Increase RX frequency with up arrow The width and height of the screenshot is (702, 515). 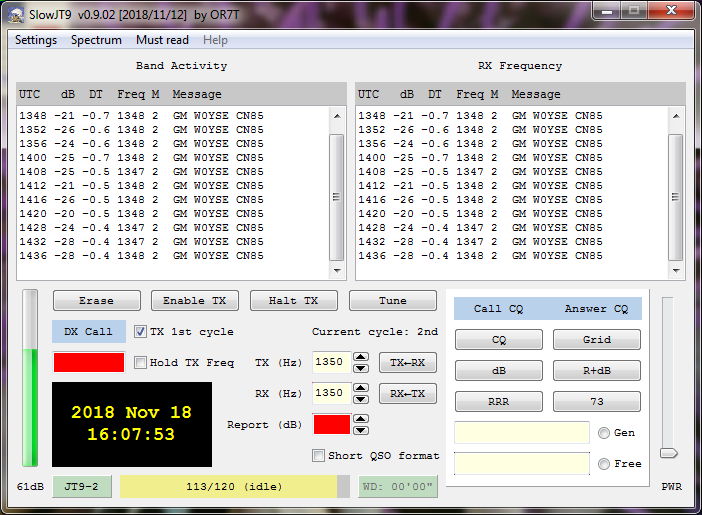361,387
